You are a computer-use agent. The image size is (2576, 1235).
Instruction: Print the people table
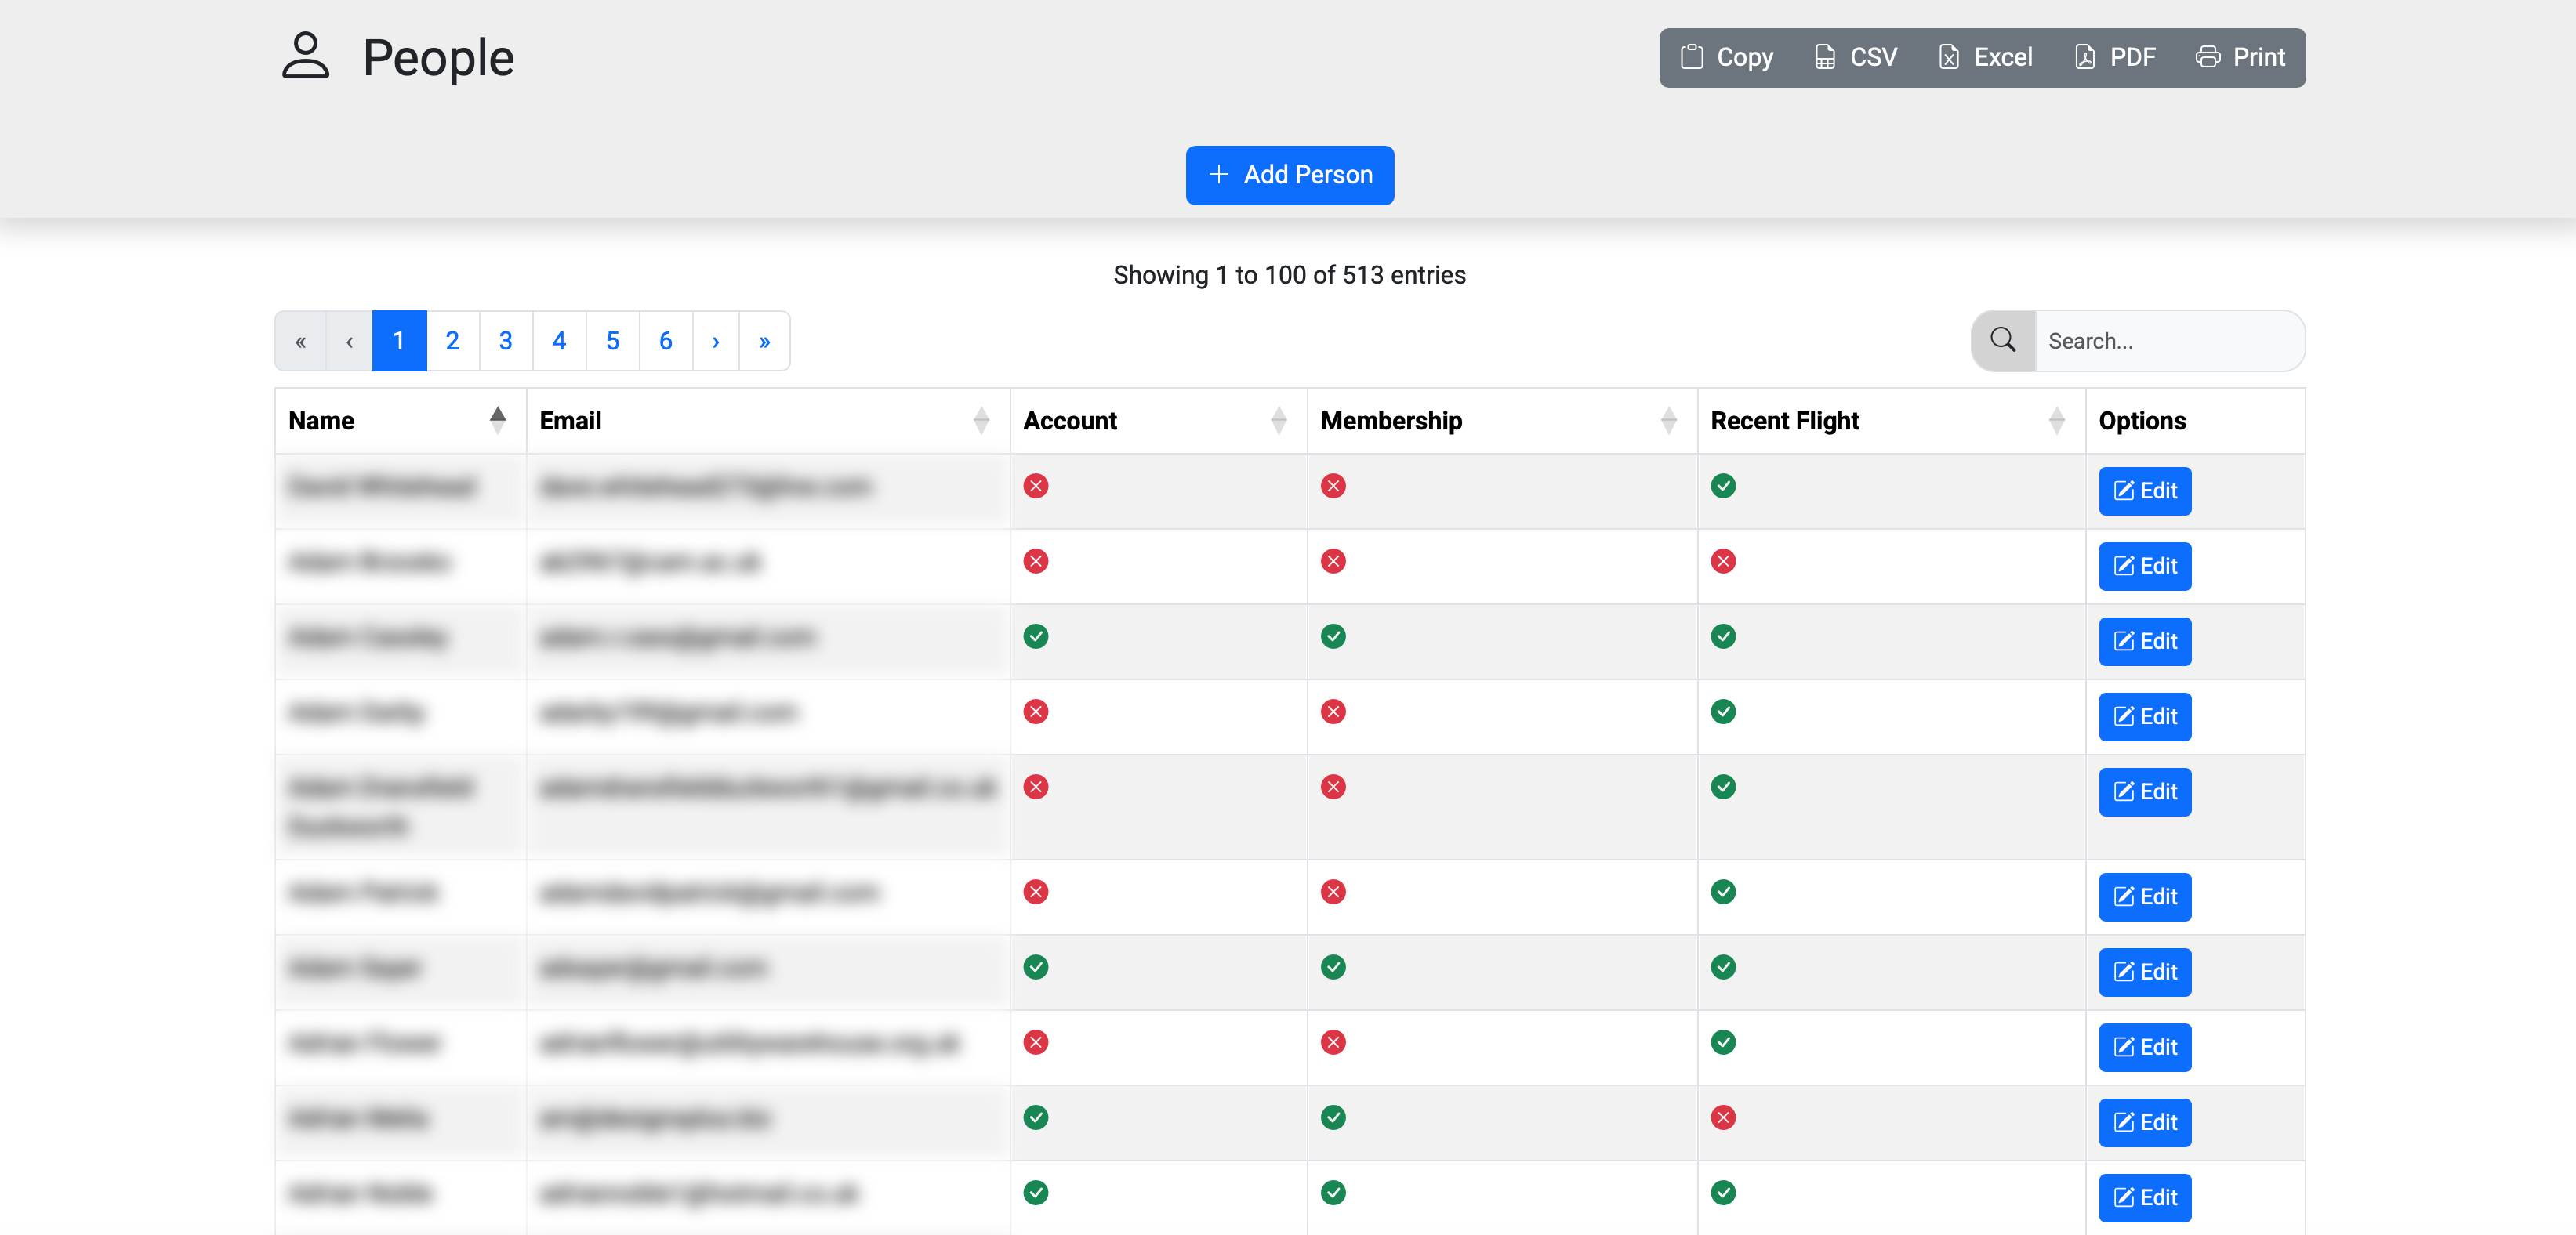pyautogui.click(x=2240, y=57)
